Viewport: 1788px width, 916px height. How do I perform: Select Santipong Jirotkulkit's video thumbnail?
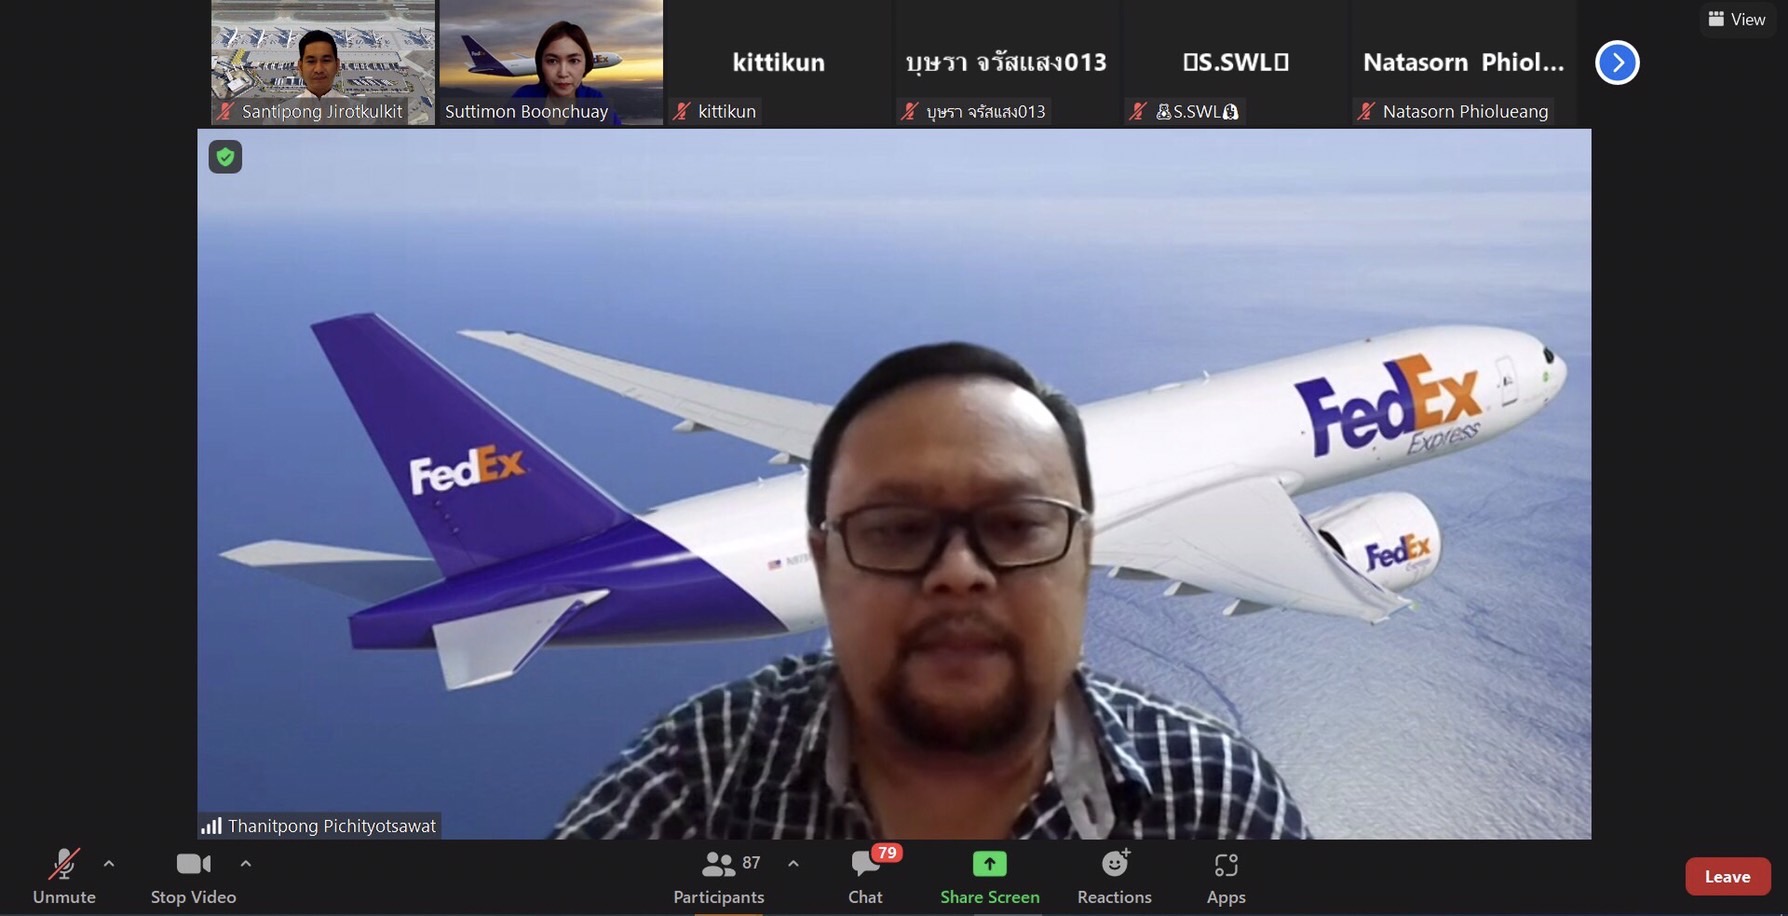point(322,60)
